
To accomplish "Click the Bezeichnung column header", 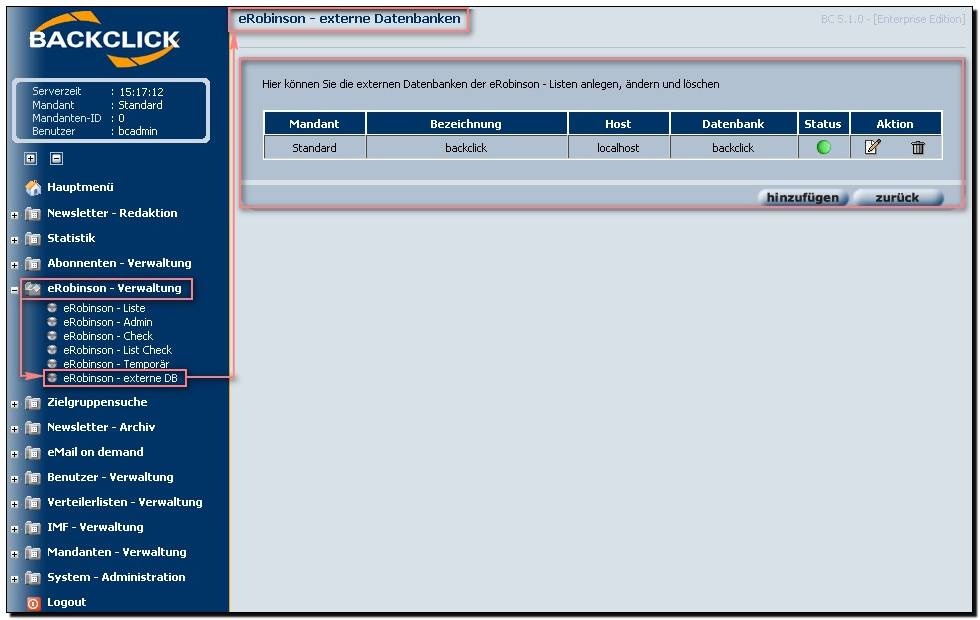I will click(x=466, y=124).
